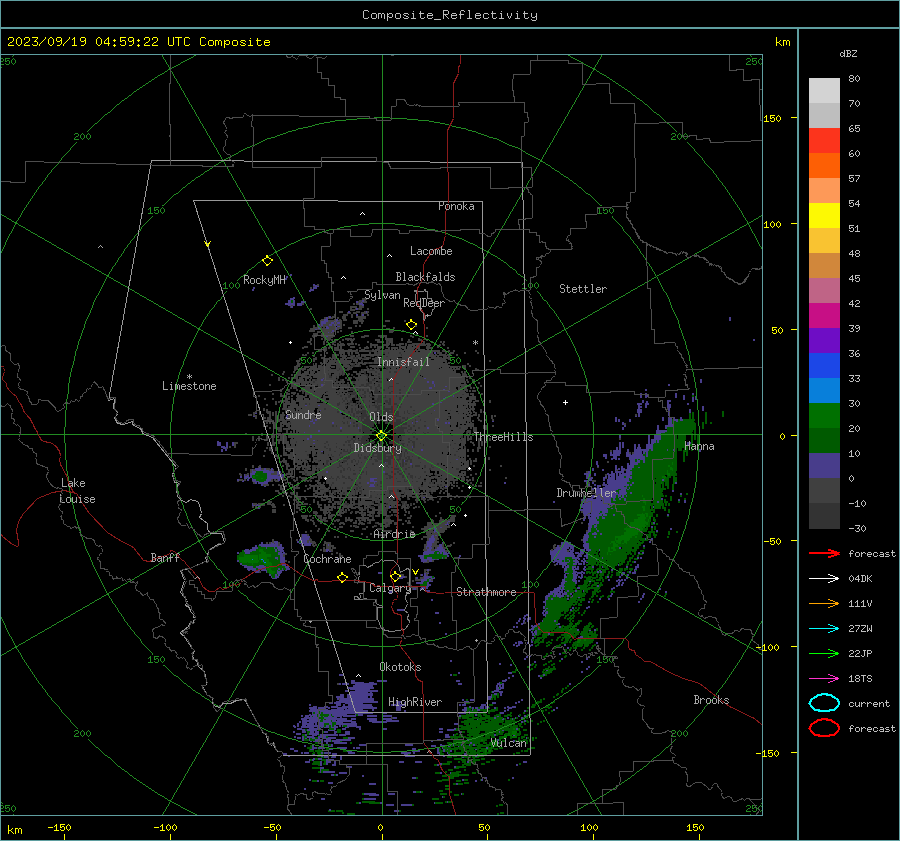Click yellow diamond marker near Cochrane
The height and width of the screenshot is (841, 900).
[342, 577]
